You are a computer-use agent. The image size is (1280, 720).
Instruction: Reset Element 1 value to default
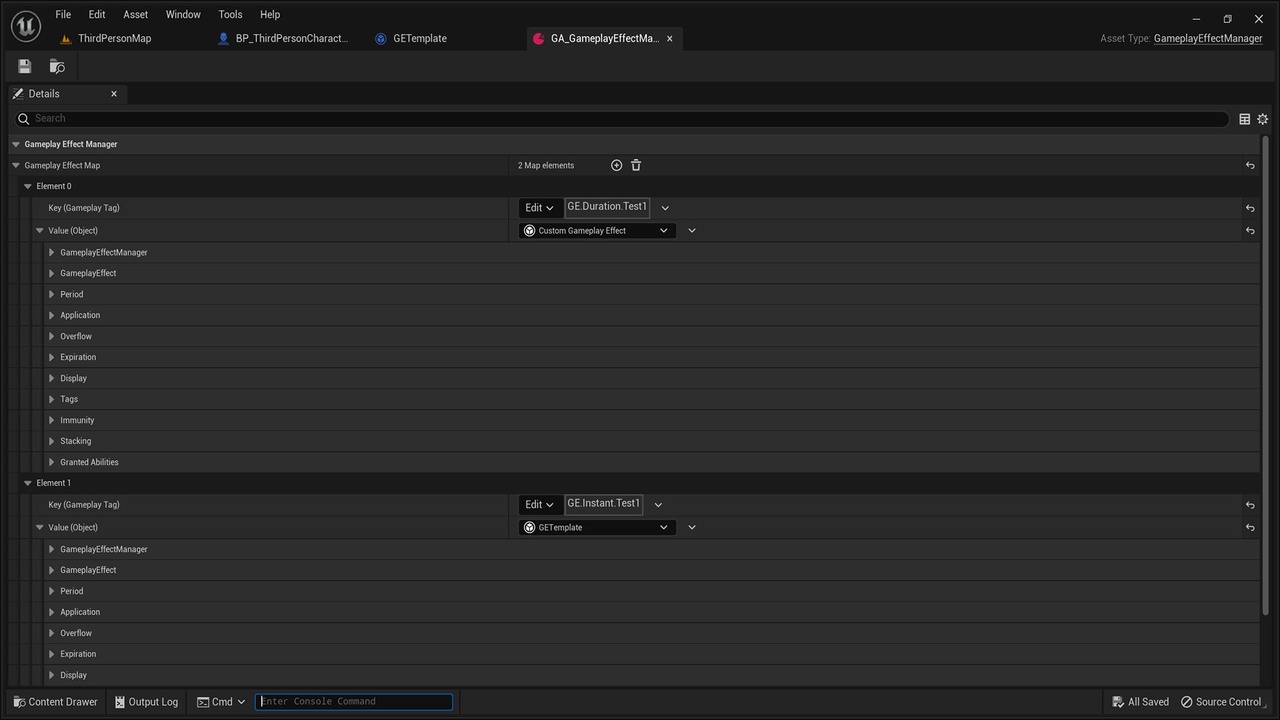coord(1250,527)
